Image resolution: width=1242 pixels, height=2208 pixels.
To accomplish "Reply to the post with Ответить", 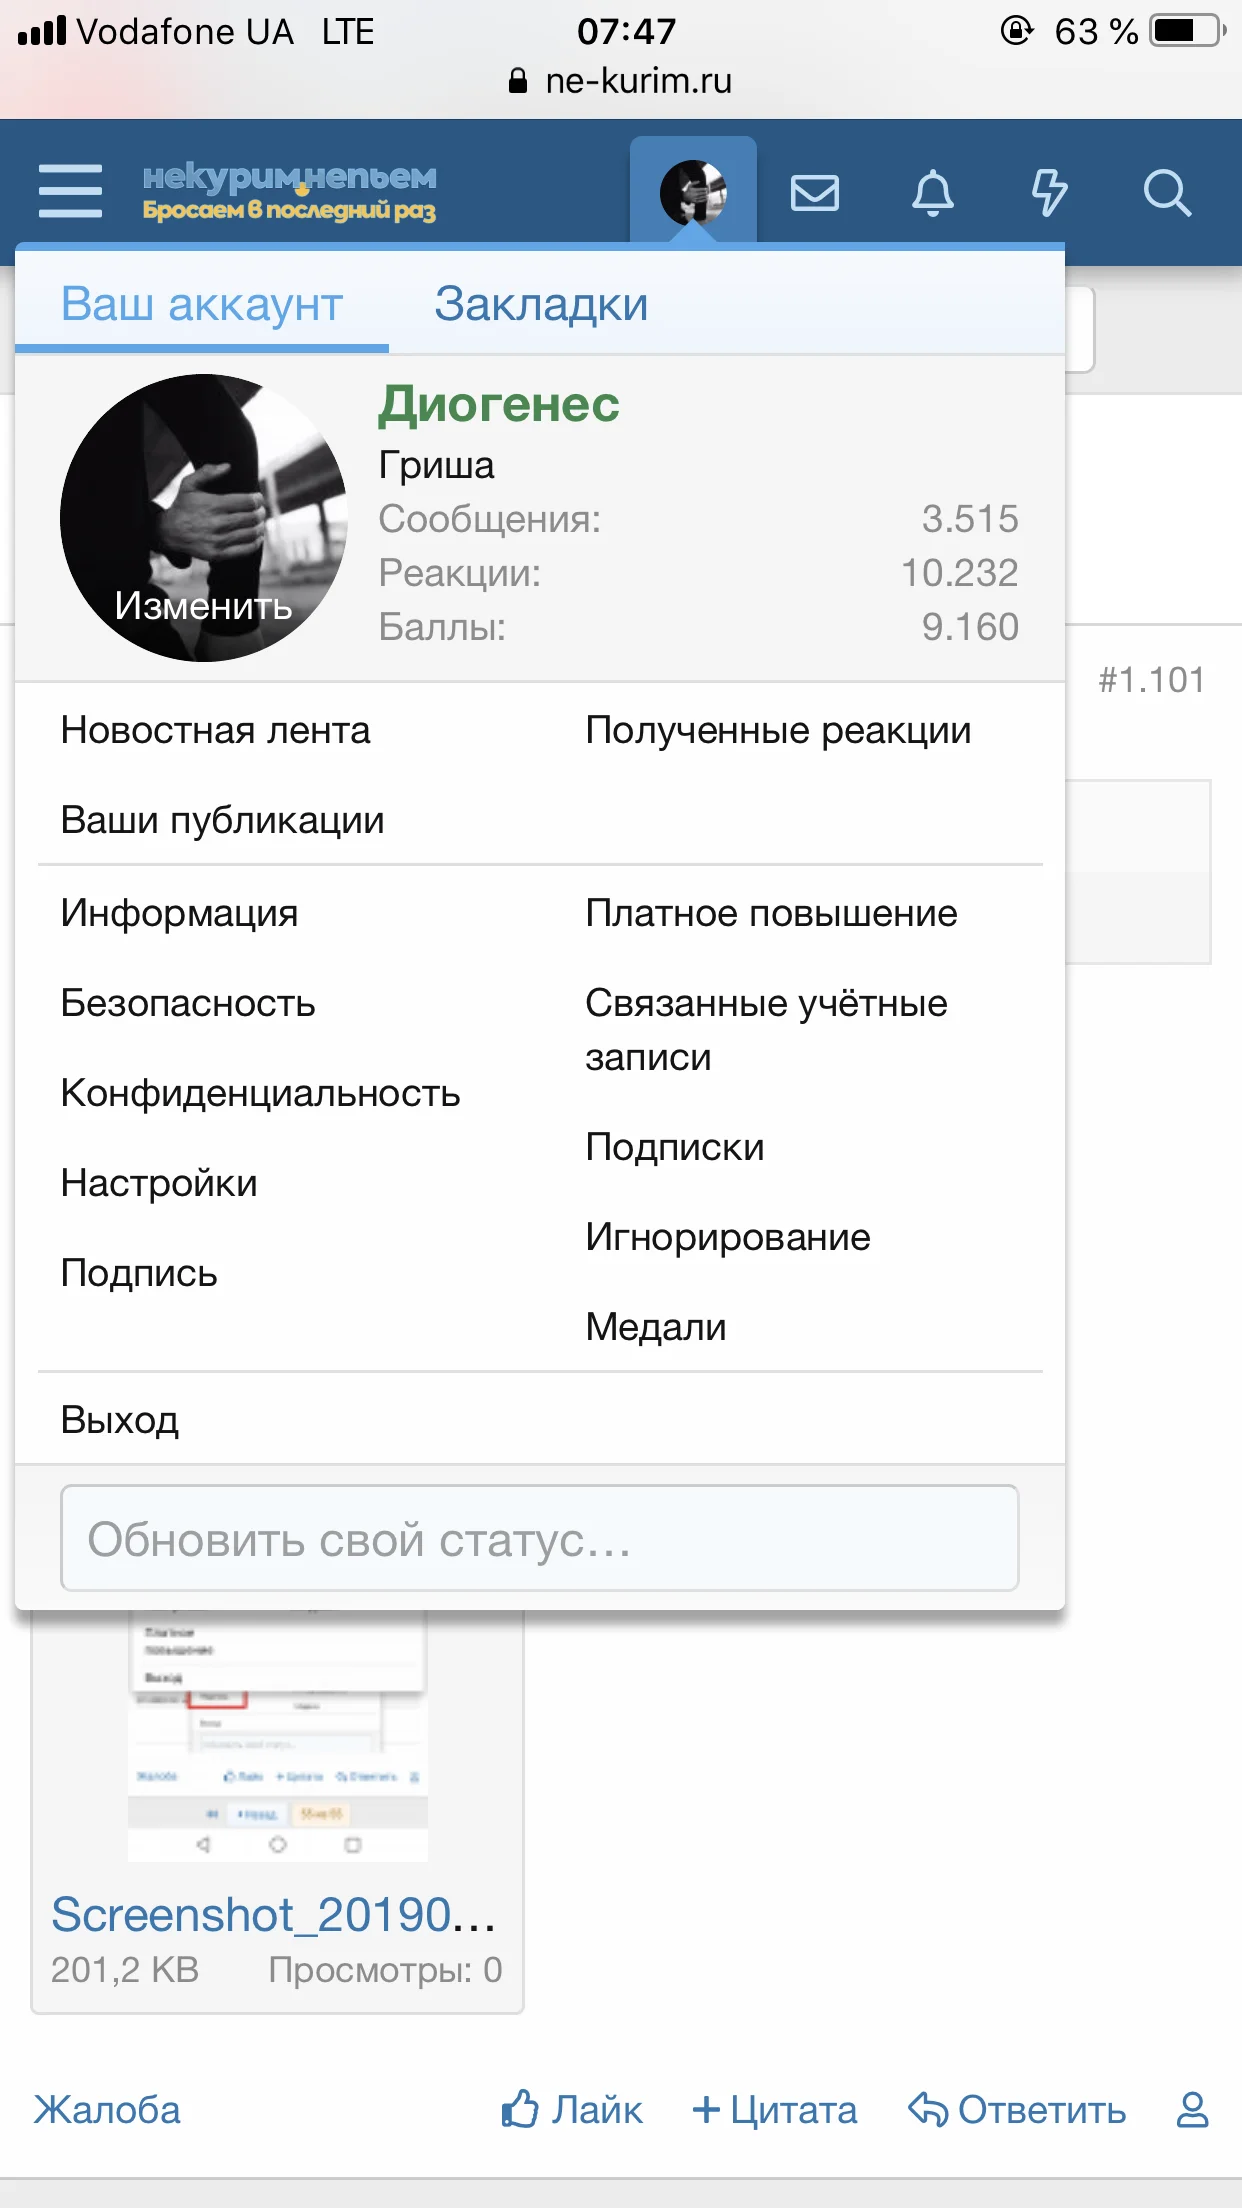I will point(1017,2110).
